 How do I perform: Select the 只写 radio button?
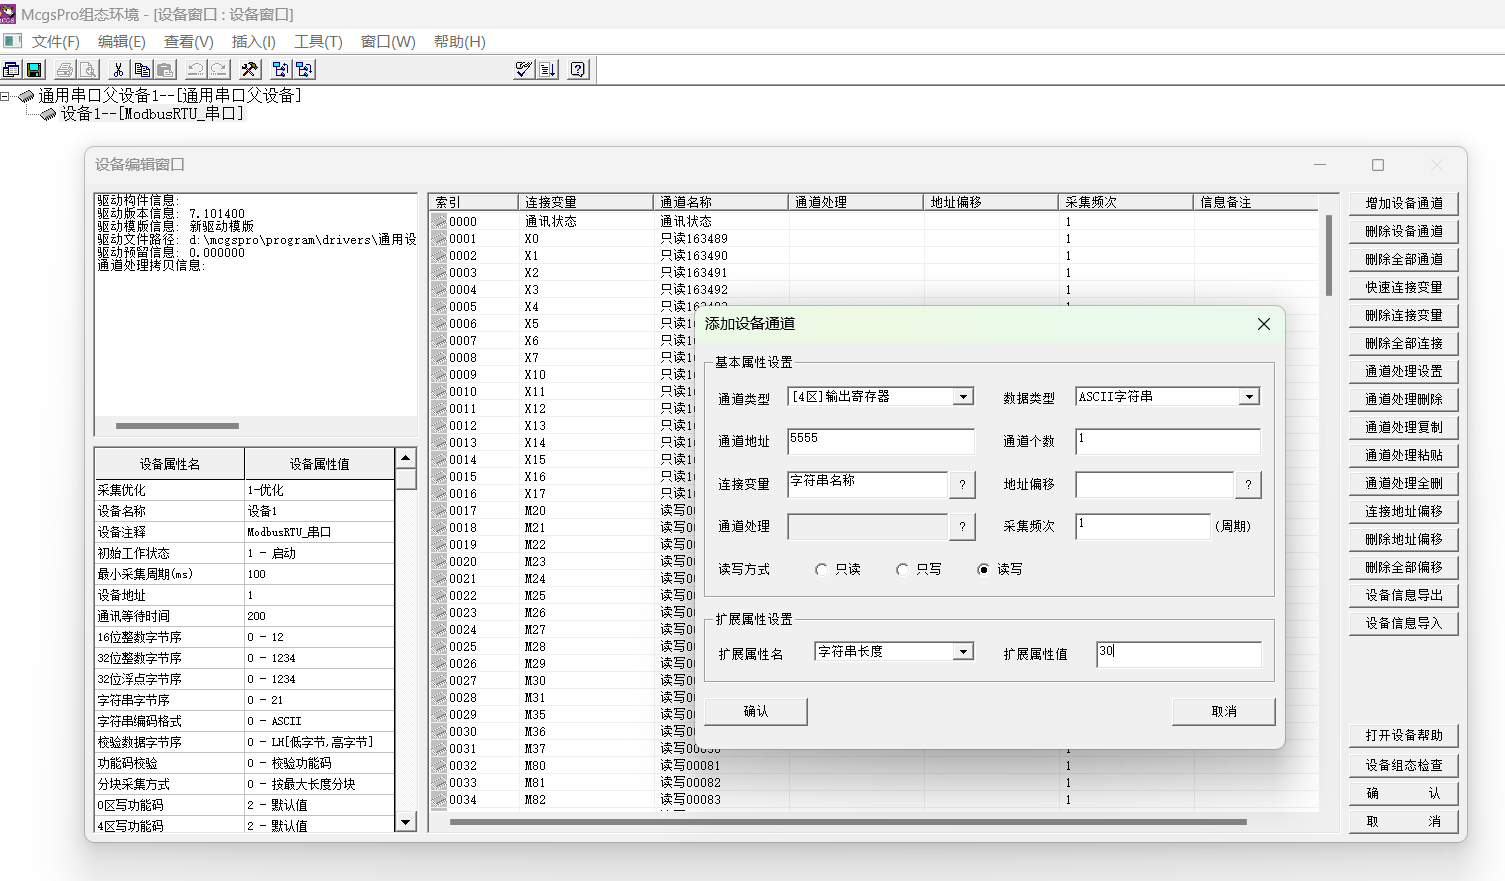[x=903, y=569]
